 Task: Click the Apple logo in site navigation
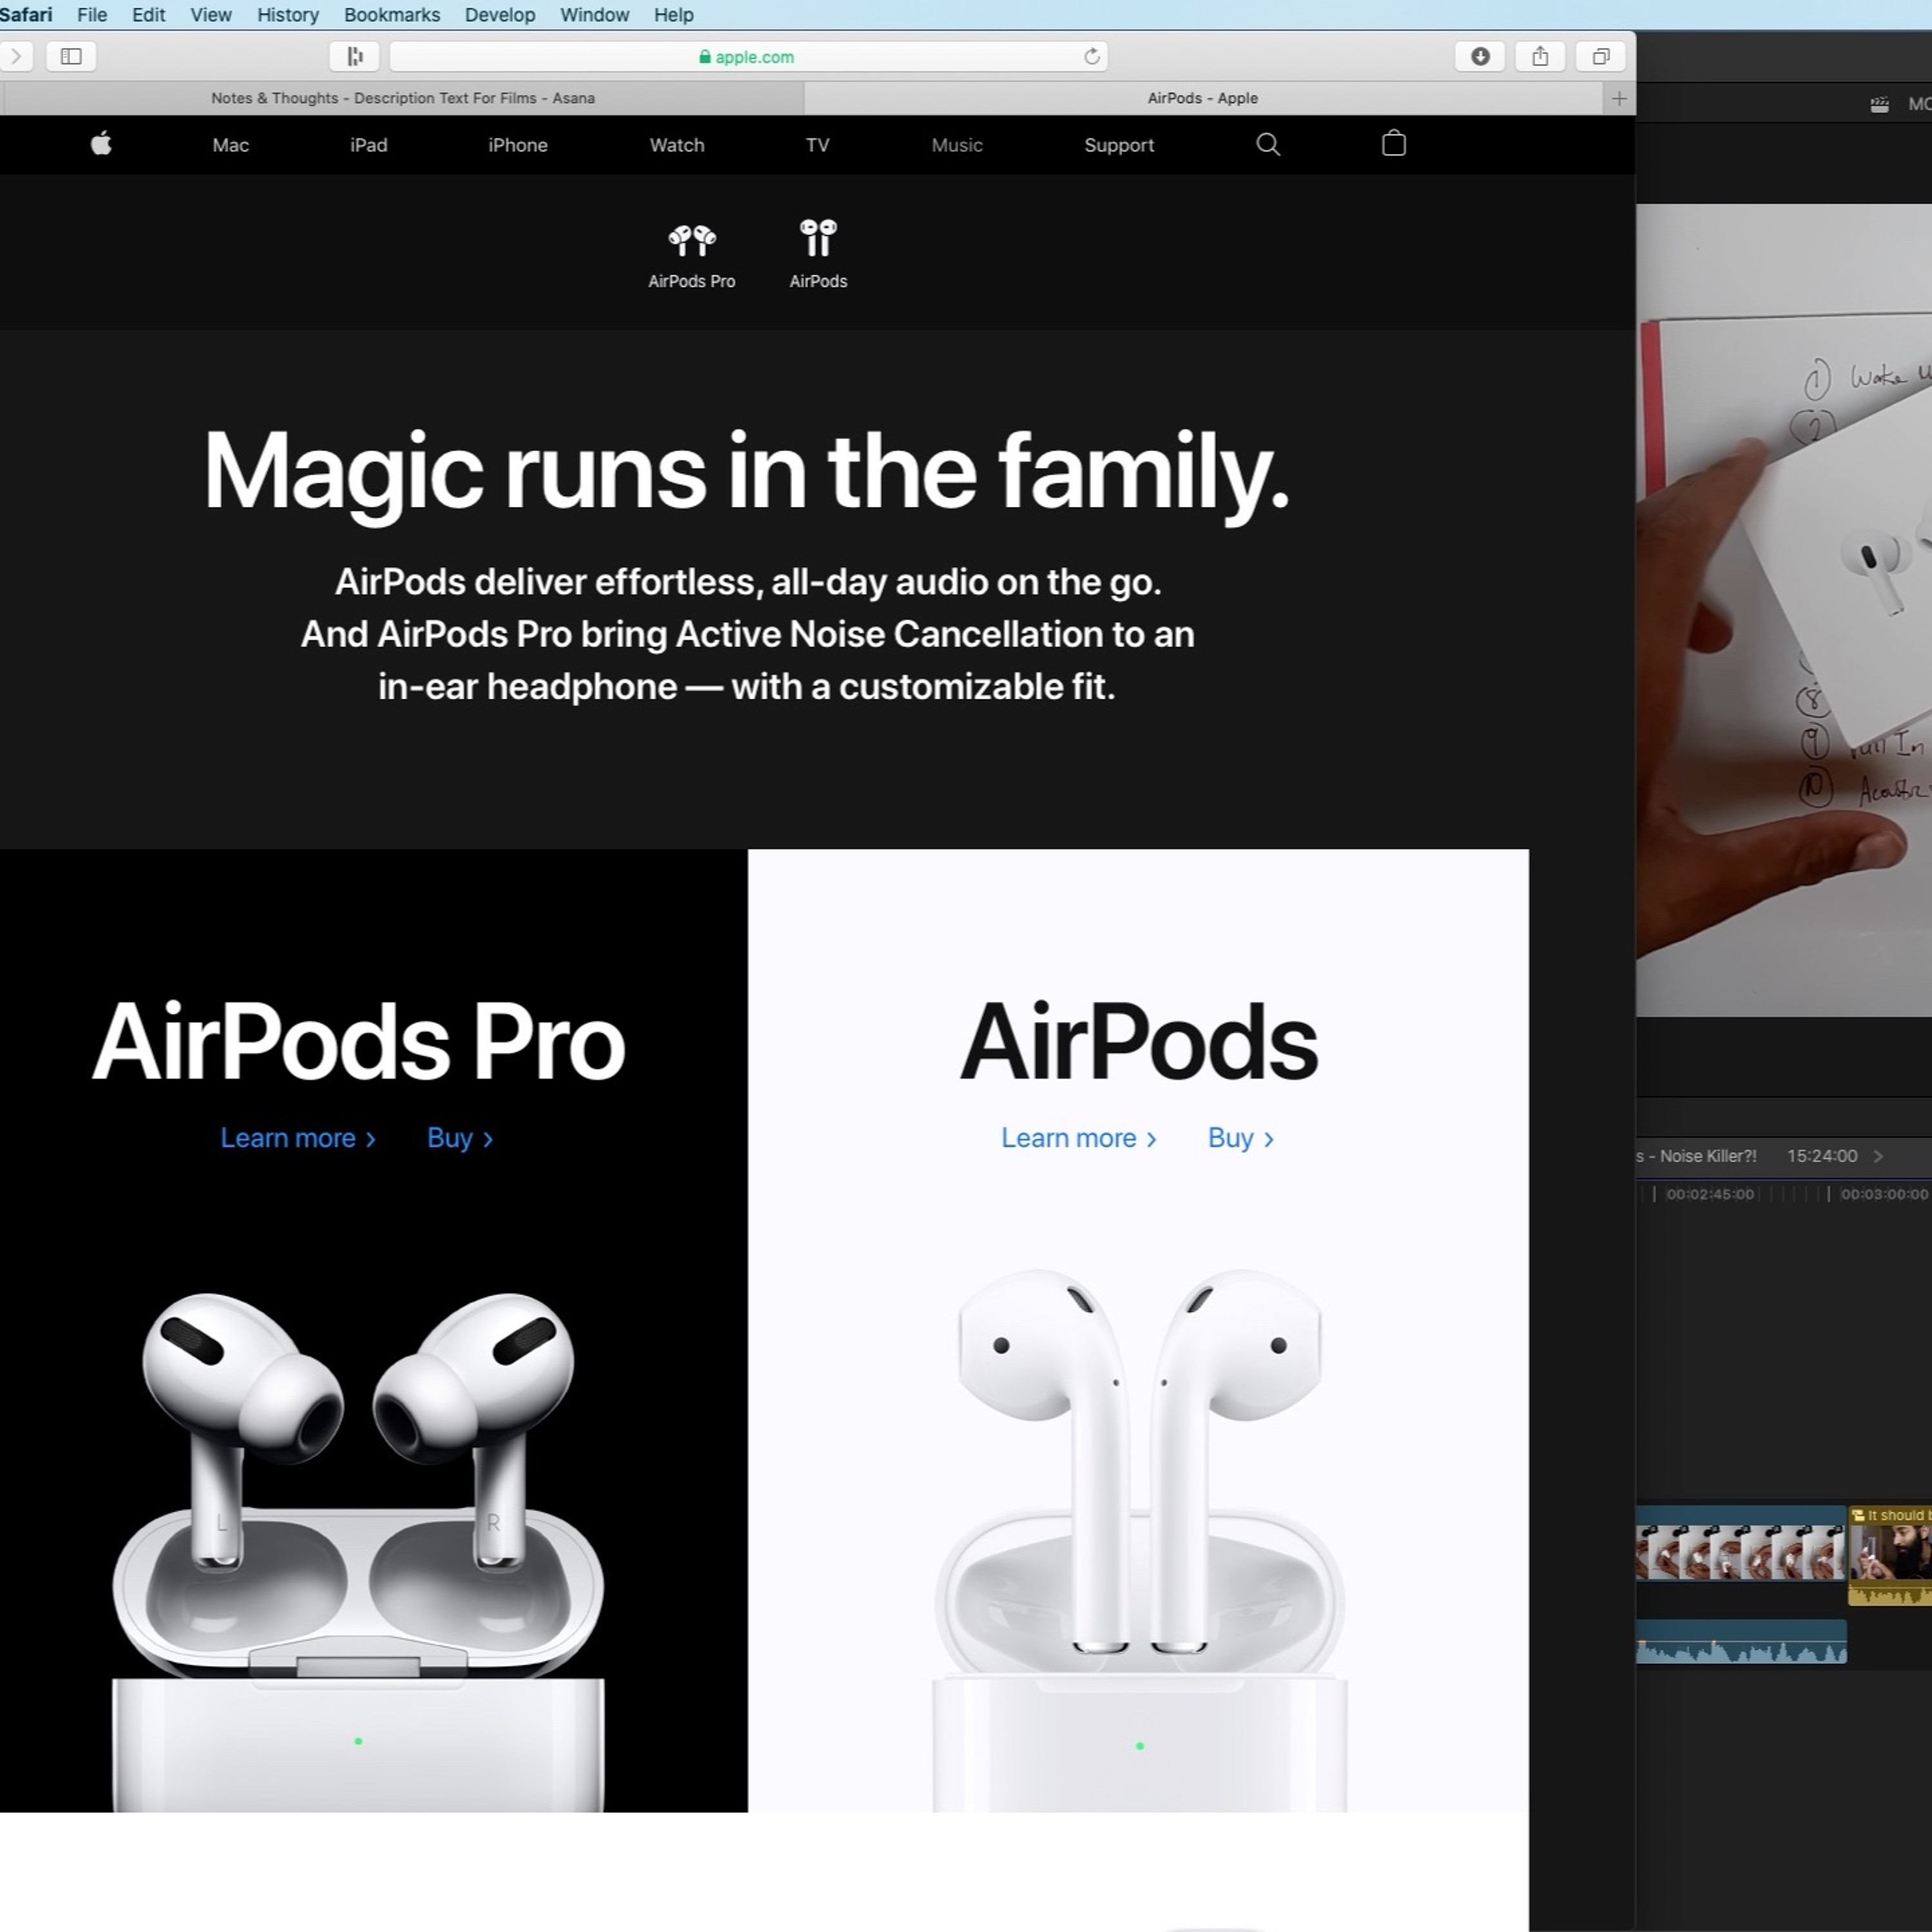tap(101, 144)
